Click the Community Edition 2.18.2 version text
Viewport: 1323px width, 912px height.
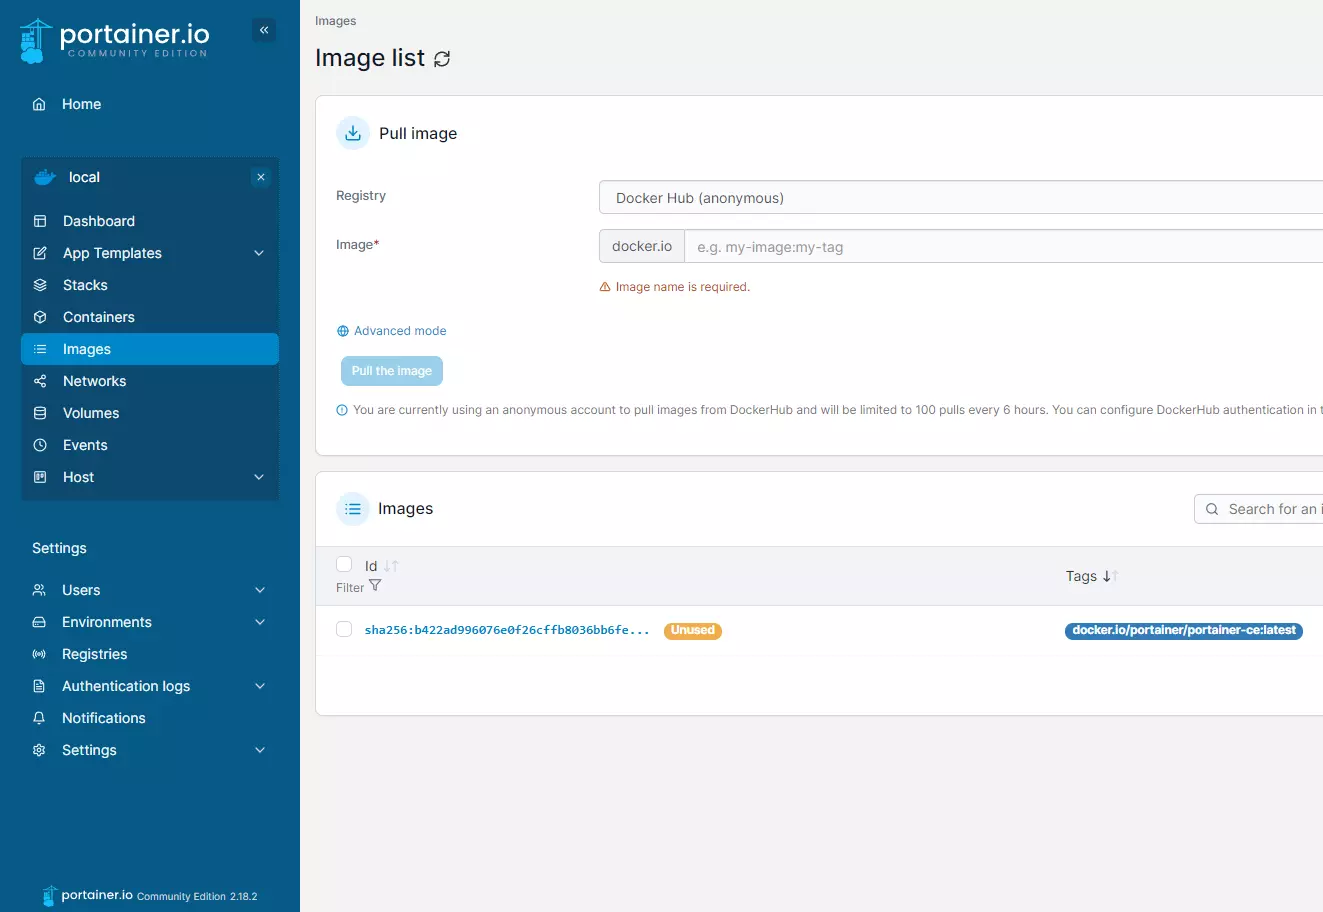coord(197,897)
